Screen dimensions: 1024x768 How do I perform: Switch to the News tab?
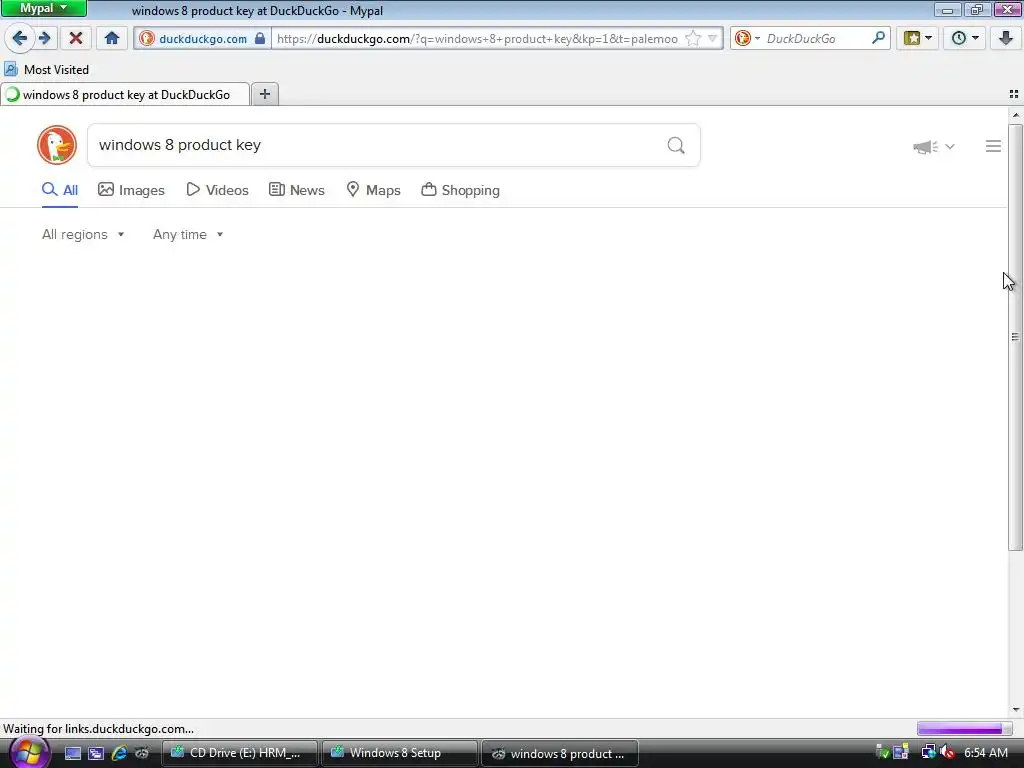tap(297, 190)
